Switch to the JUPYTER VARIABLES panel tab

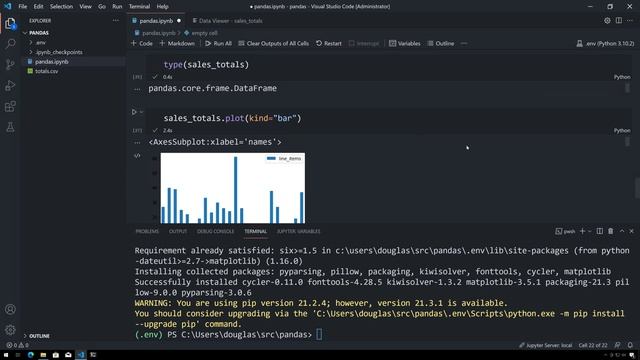[x=298, y=231]
